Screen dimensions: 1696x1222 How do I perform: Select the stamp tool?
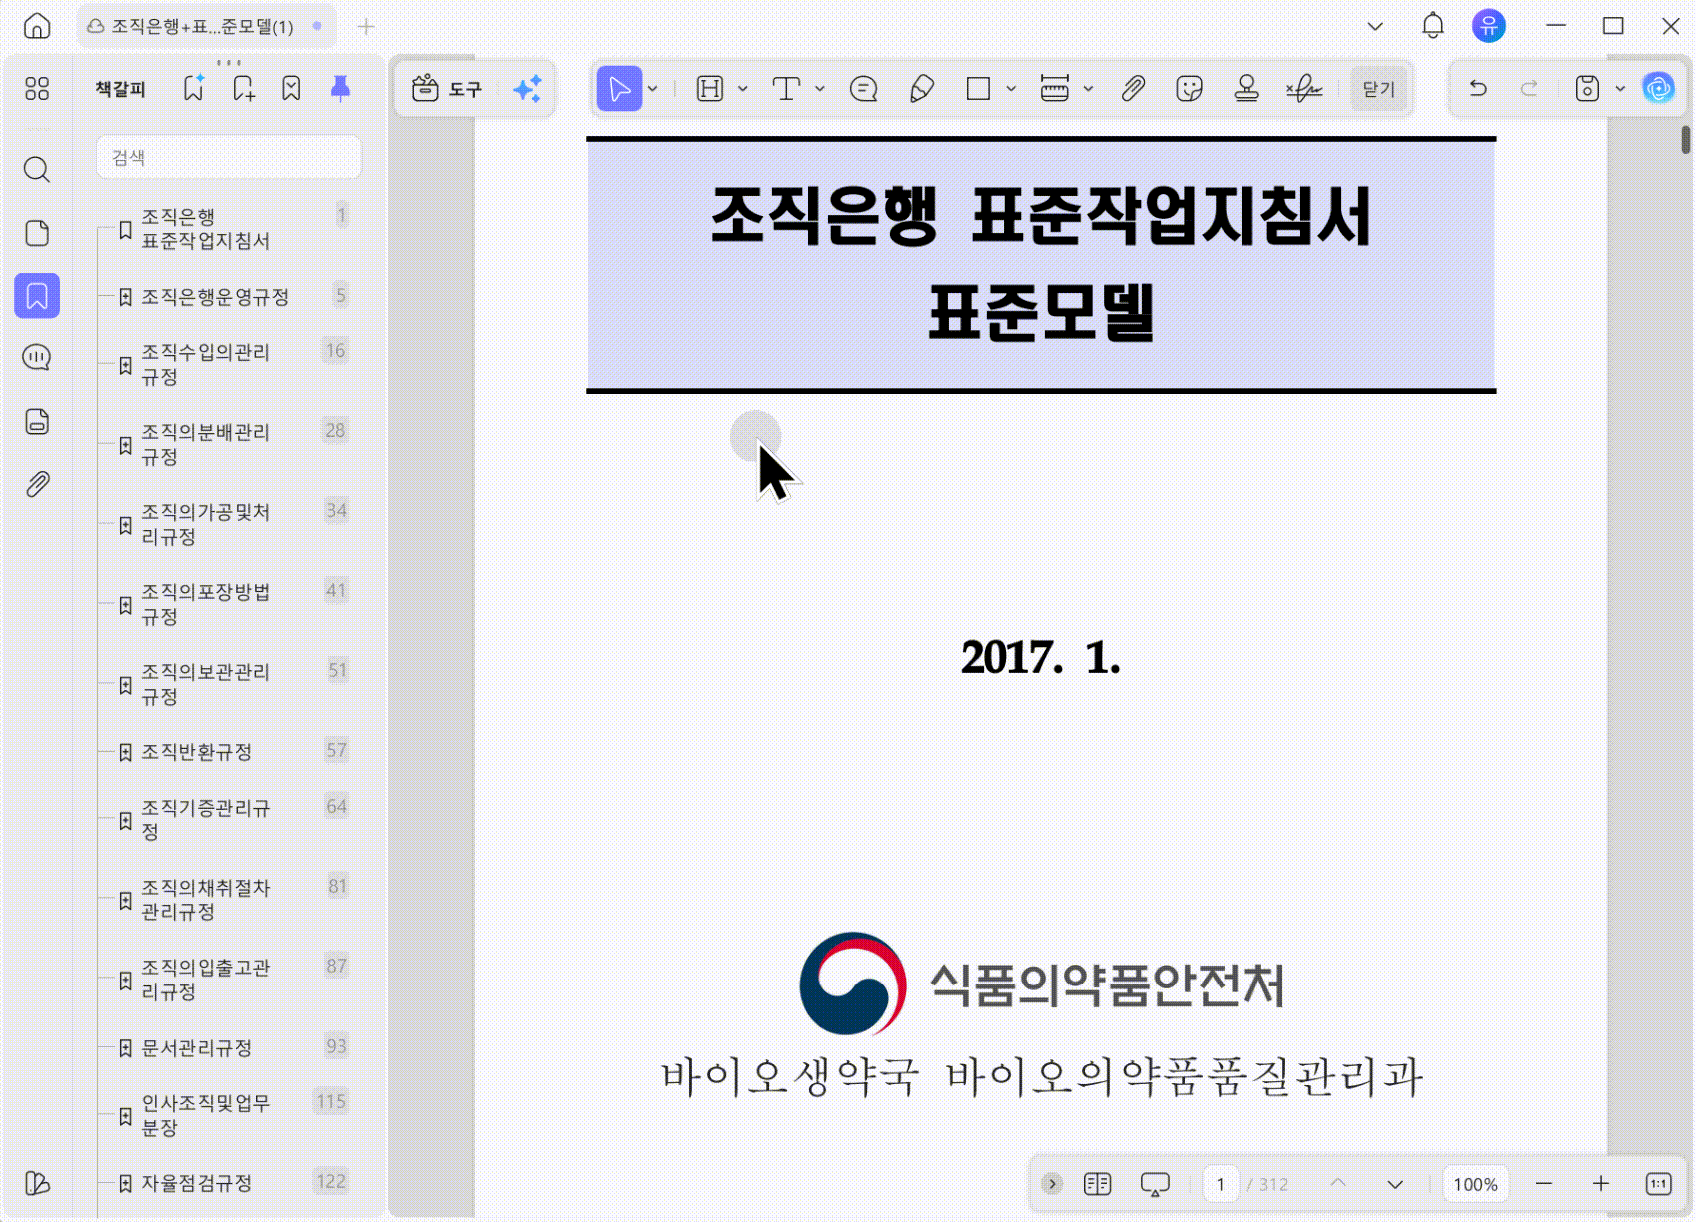pyautogui.click(x=1246, y=89)
